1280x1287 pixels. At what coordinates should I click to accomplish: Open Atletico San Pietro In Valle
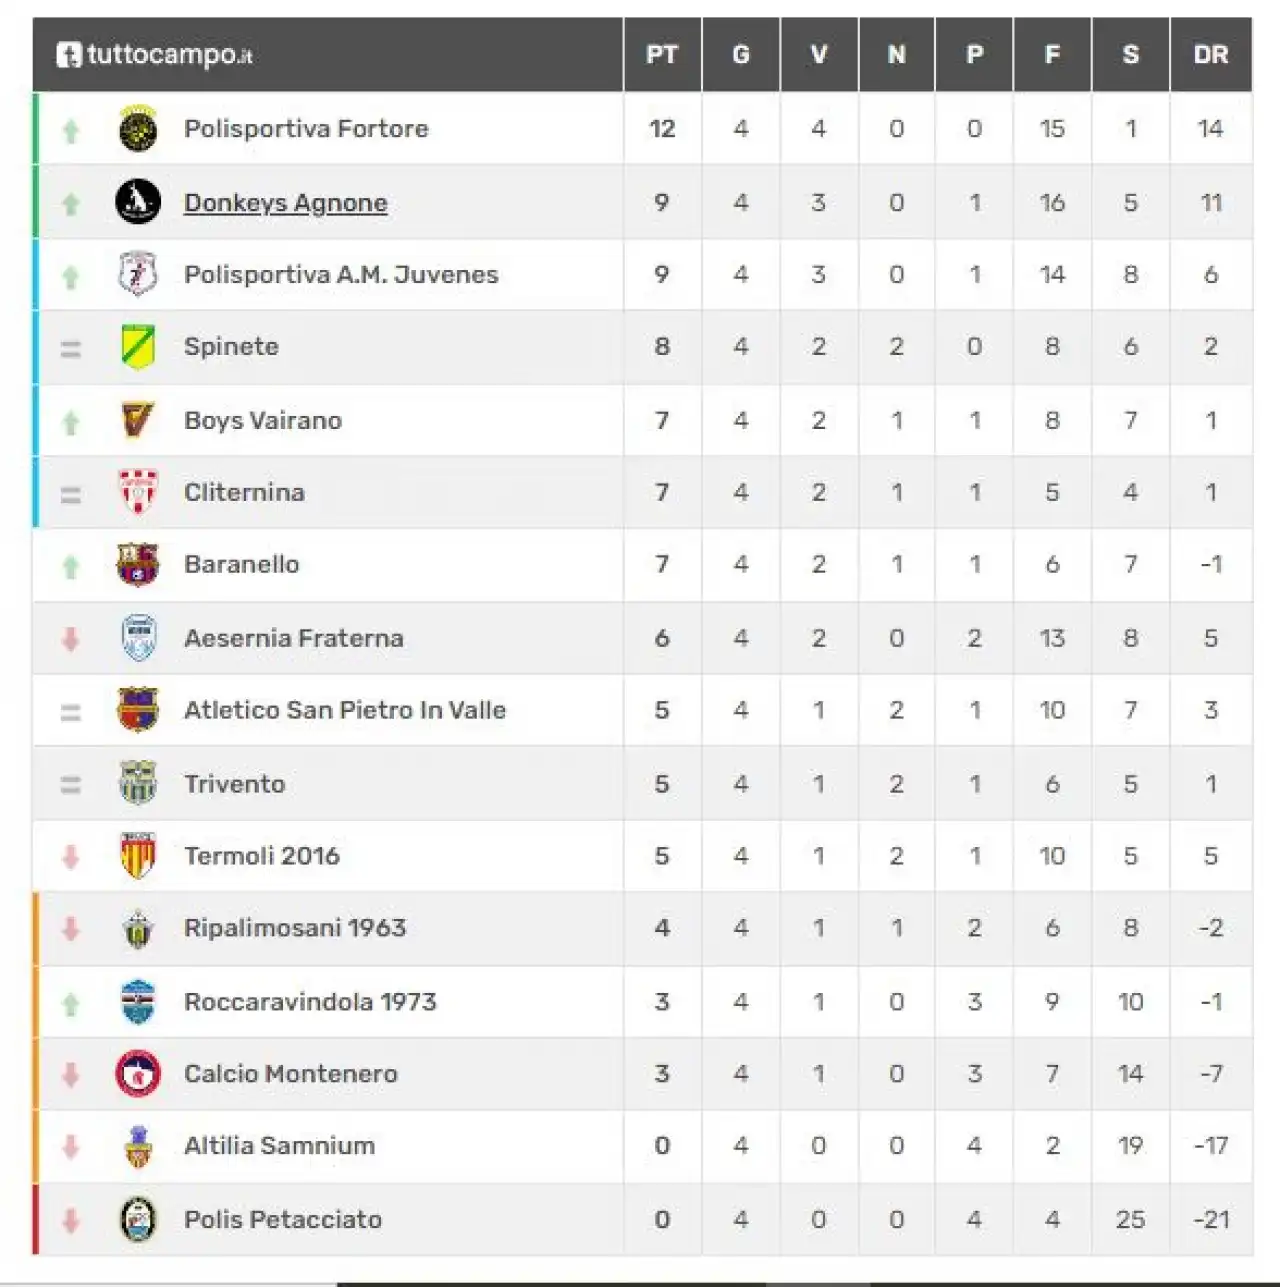click(x=345, y=710)
